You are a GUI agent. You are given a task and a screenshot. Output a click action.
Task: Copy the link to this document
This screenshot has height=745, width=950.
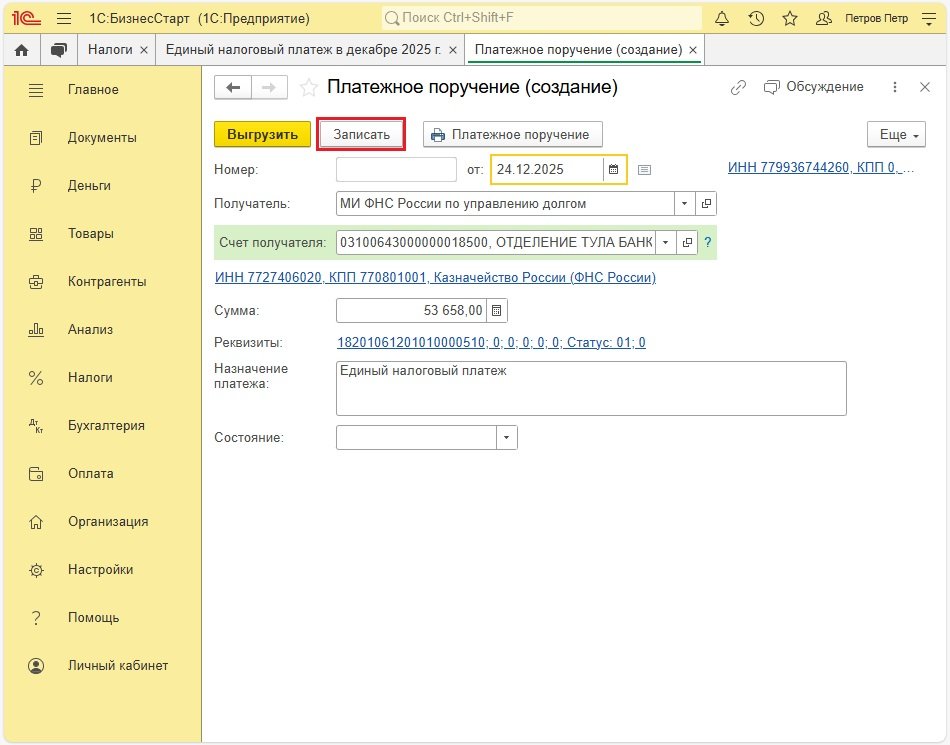(x=738, y=88)
